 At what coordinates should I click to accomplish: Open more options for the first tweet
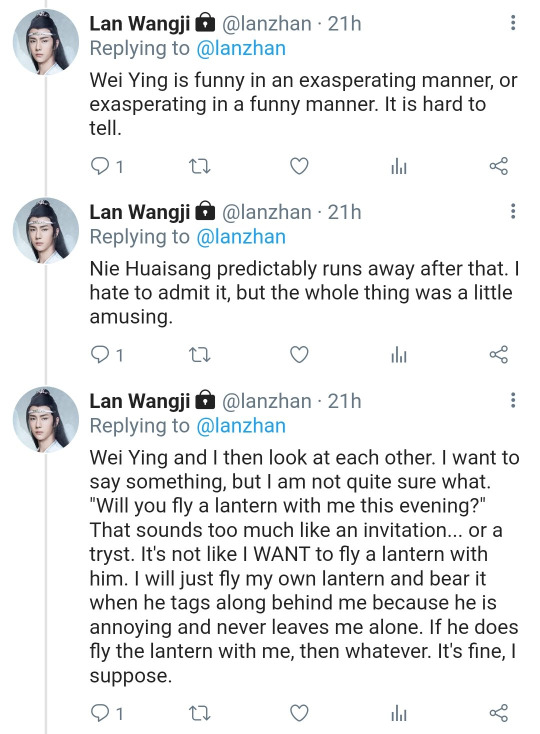[513, 22]
